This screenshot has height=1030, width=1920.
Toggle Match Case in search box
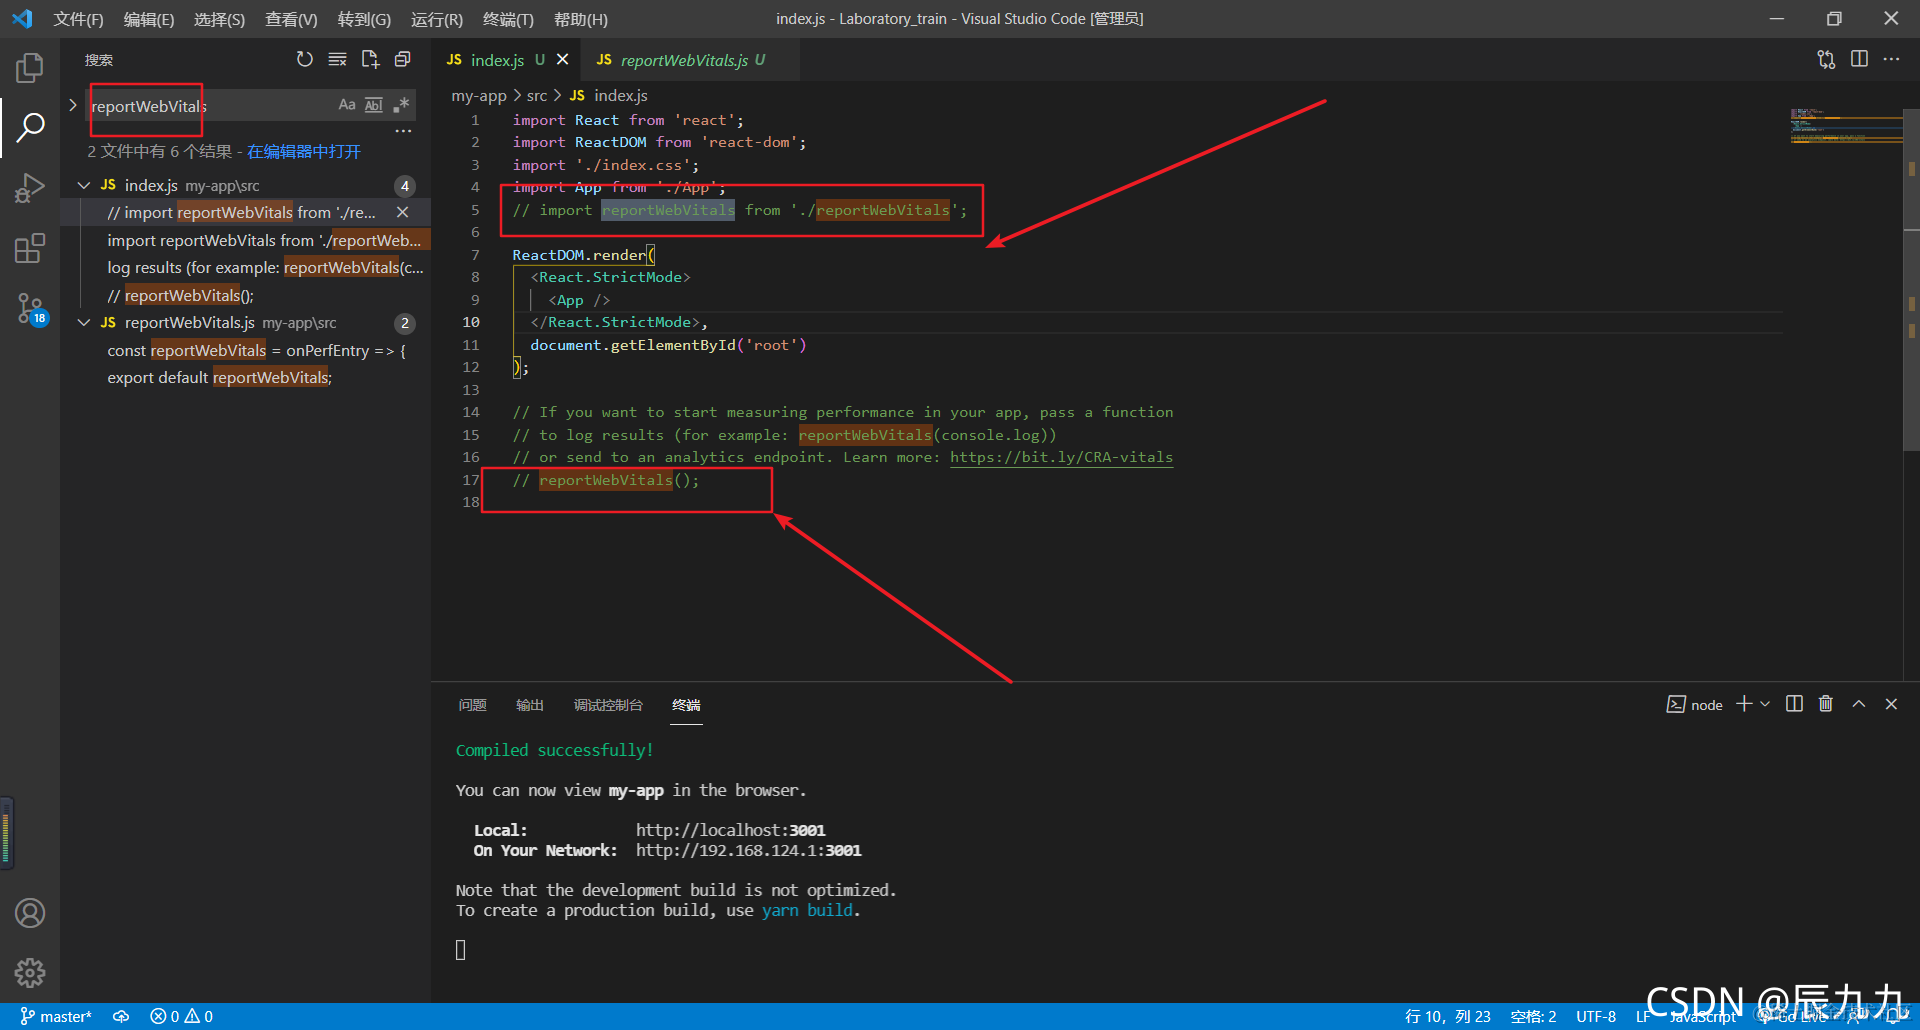pyautogui.click(x=347, y=105)
